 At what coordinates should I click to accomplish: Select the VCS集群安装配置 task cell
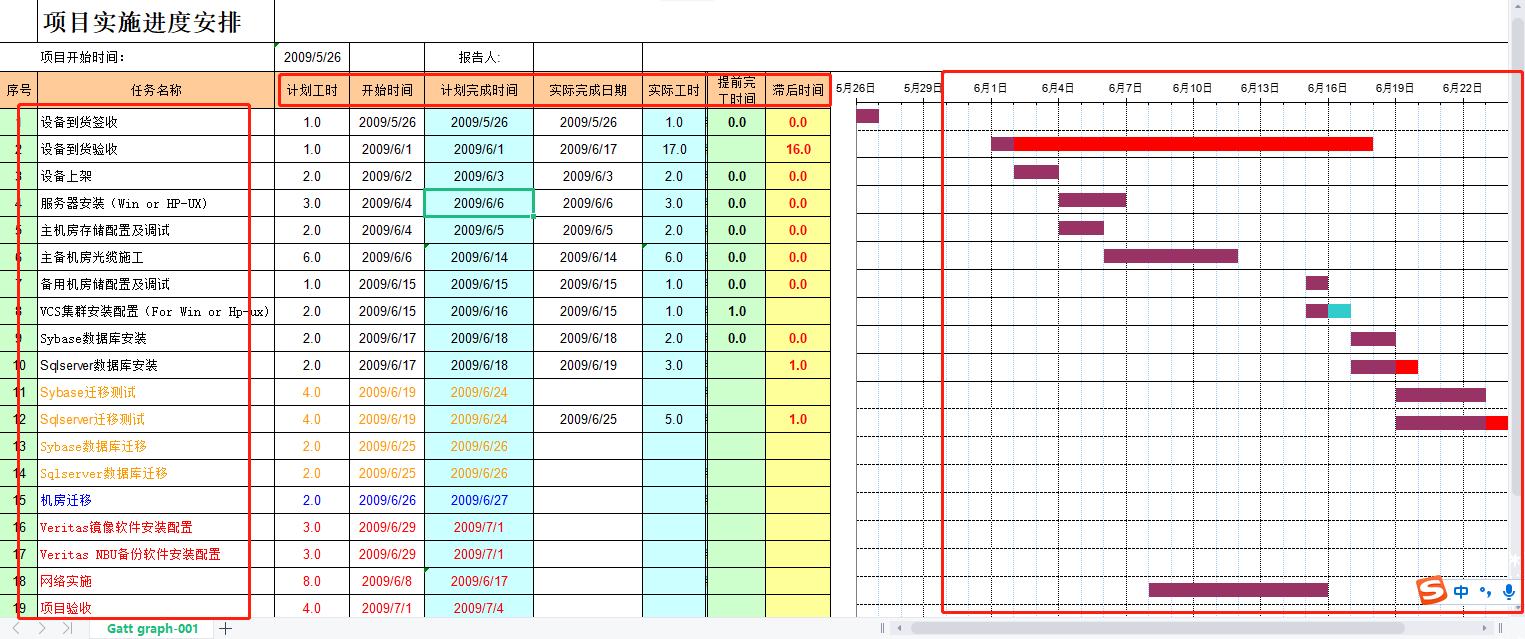click(156, 311)
